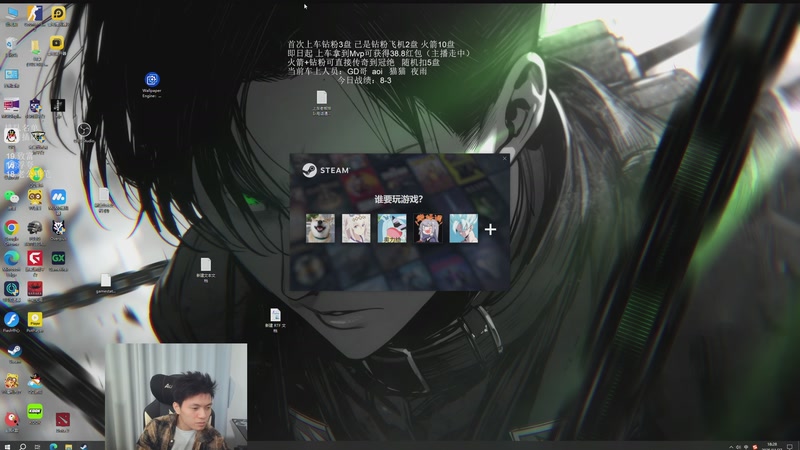The height and width of the screenshot is (450, 800).
Task: Open Task View on the taskbar
Action: point(37,446)
